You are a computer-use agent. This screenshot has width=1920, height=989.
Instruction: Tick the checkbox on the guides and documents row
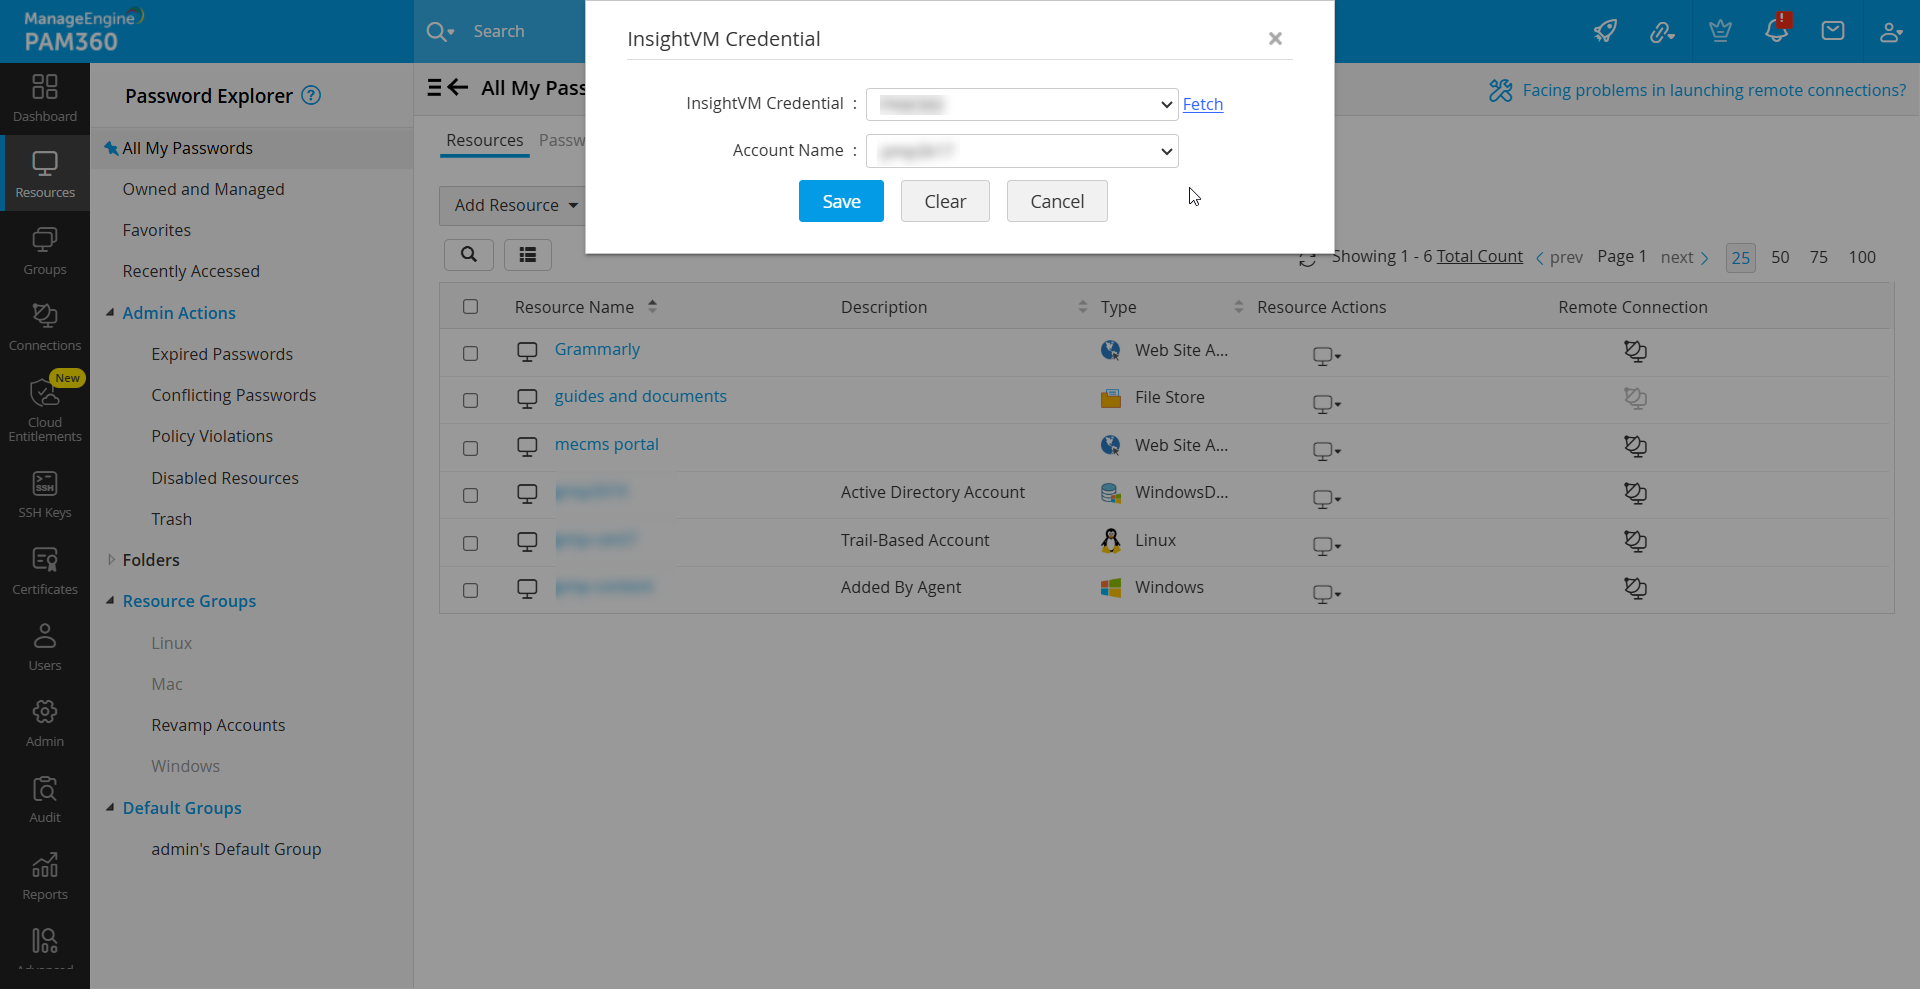[471, 400]
